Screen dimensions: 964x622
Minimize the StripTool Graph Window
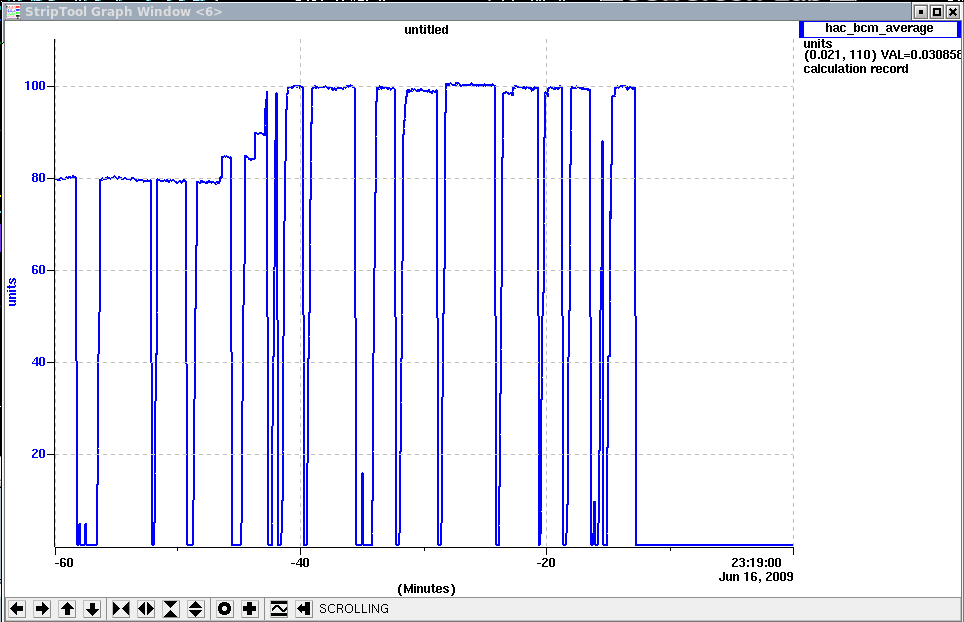click(921, 12)
